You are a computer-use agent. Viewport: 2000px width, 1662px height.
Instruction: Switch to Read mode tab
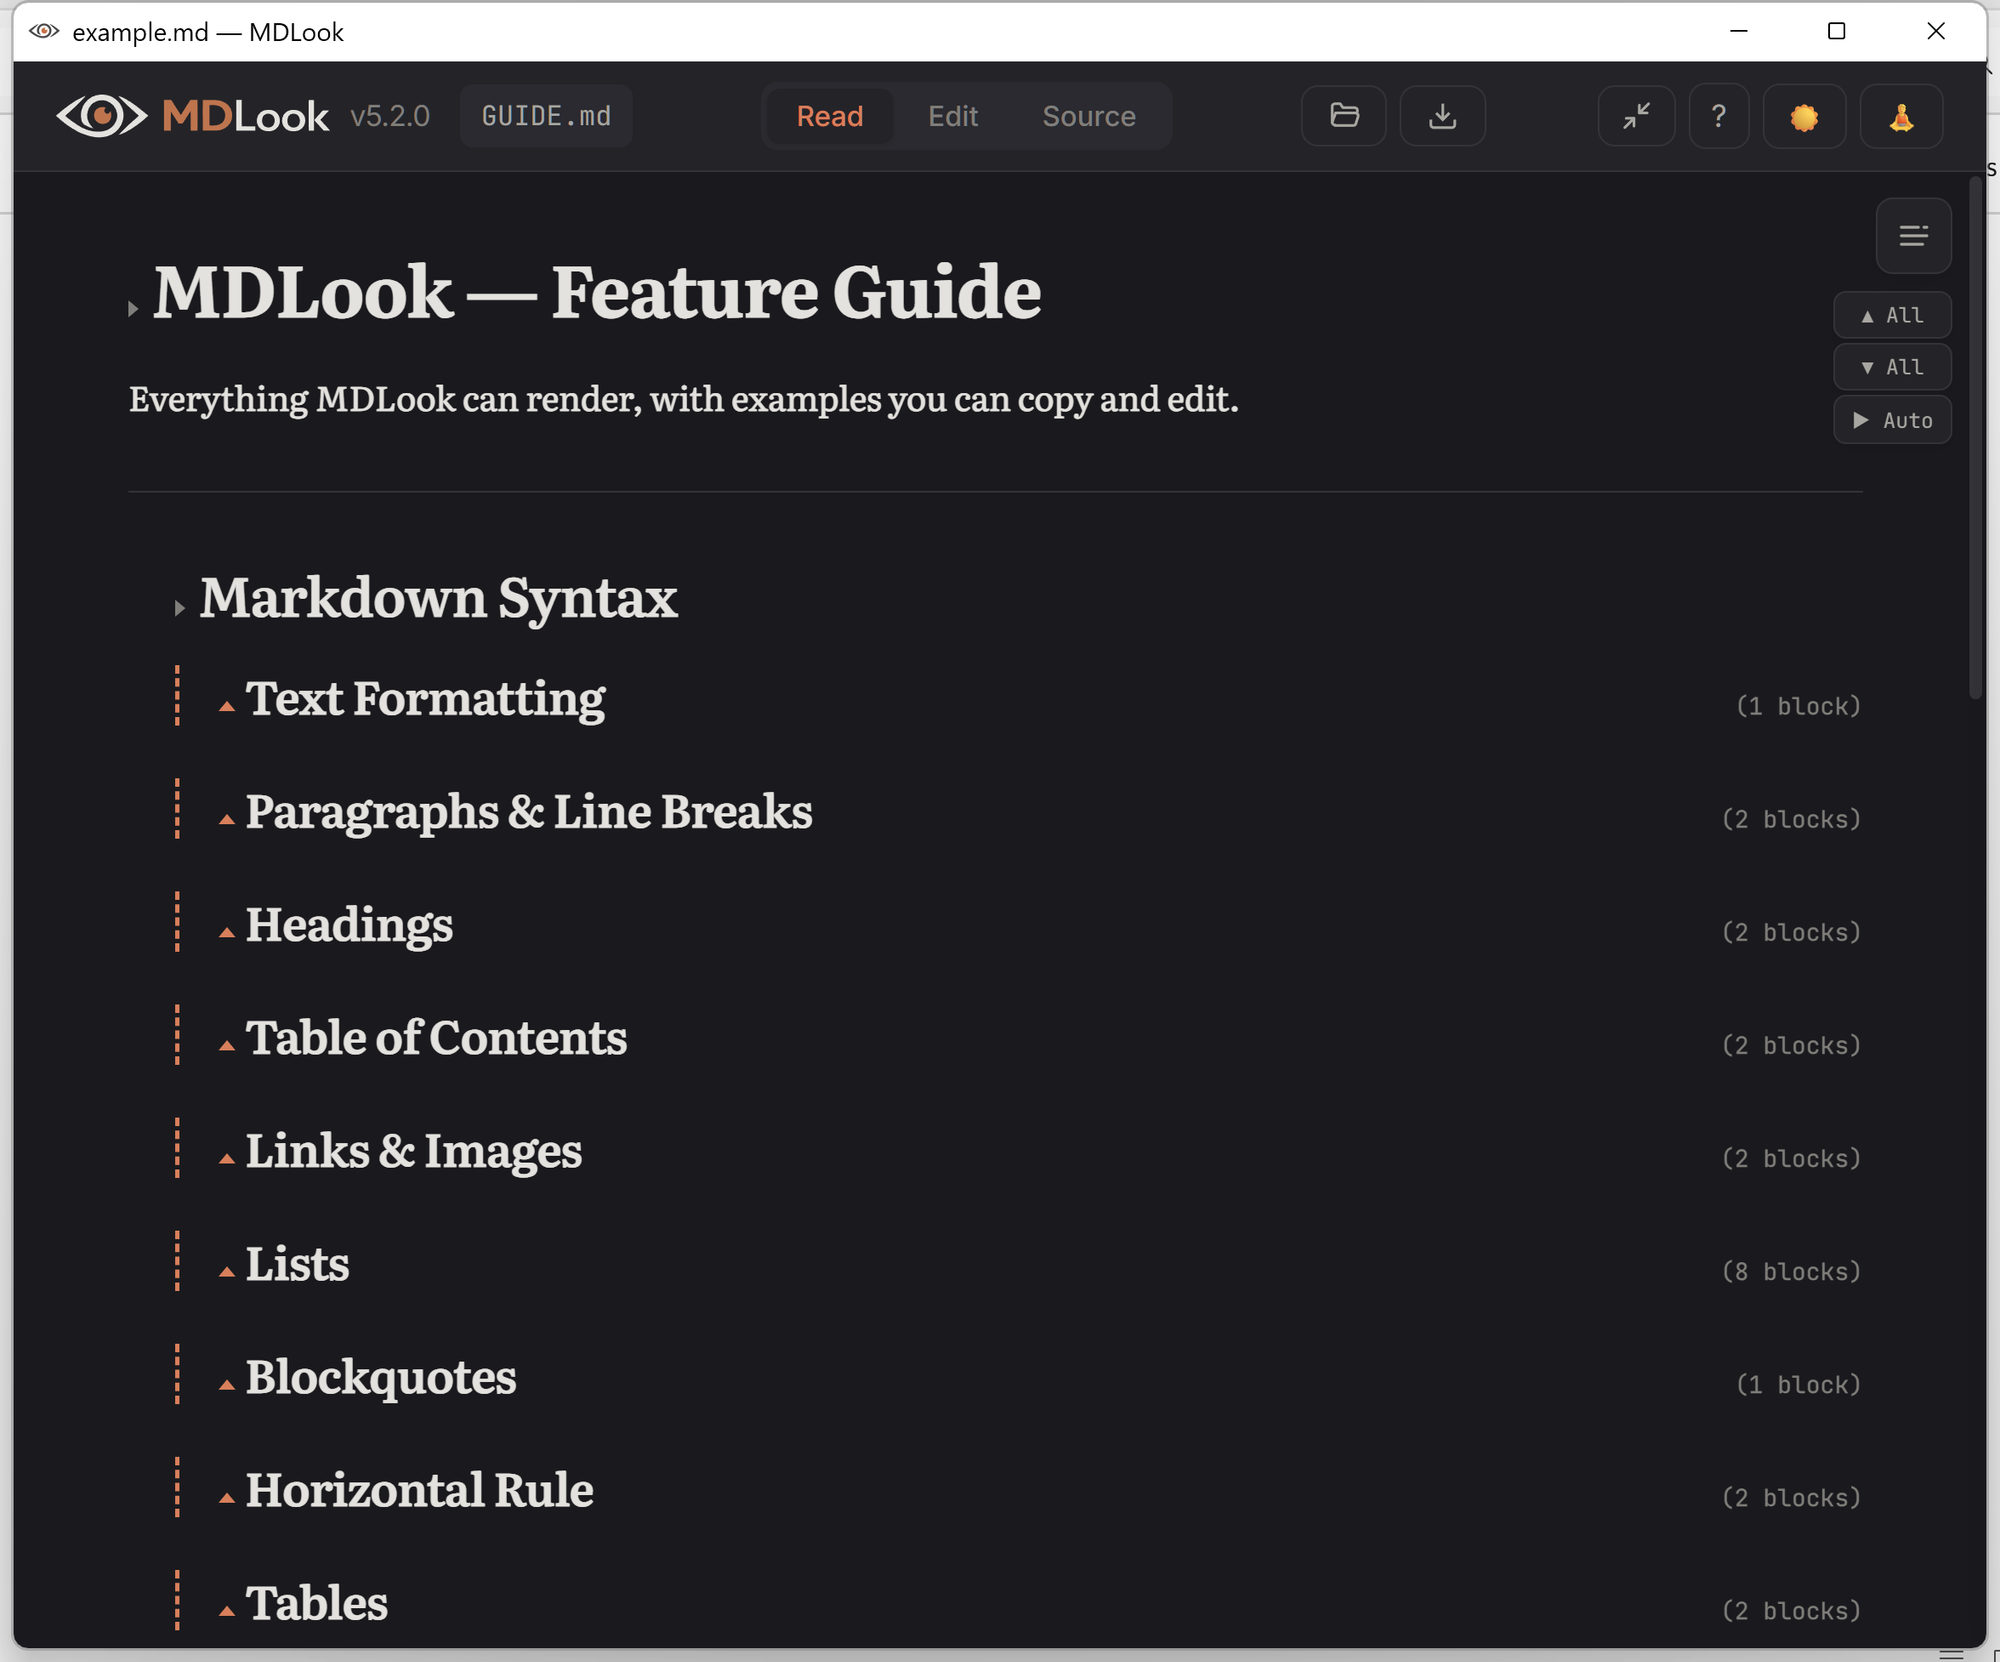pyautogui.click(x=829, y=116)
